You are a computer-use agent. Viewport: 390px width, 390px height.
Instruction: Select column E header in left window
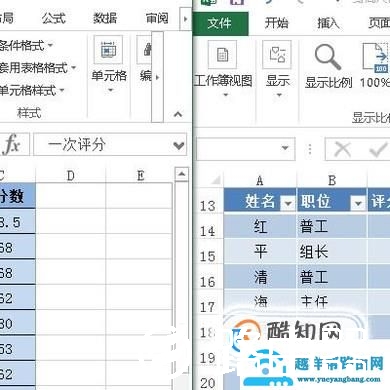pyautogui.click(x=140, y=175)
